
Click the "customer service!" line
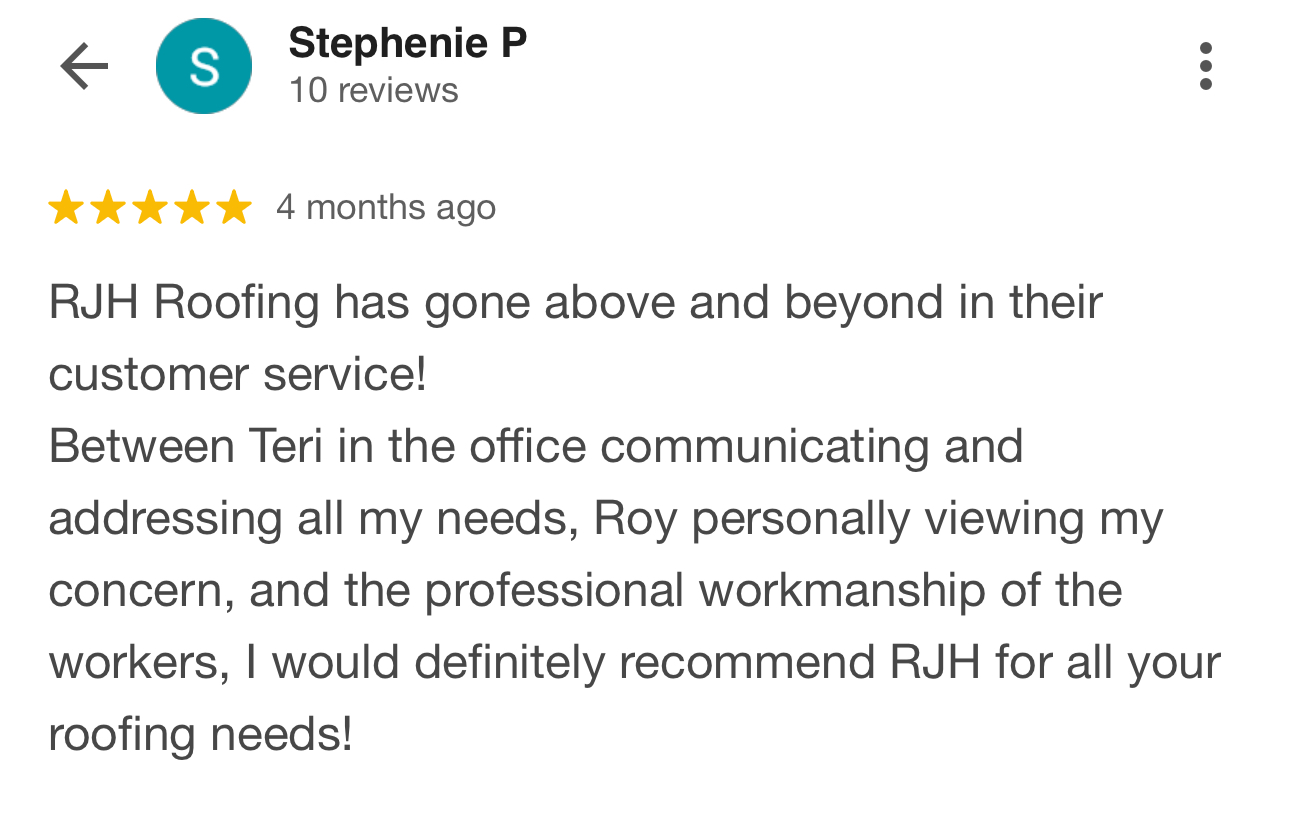pos(238,374)
